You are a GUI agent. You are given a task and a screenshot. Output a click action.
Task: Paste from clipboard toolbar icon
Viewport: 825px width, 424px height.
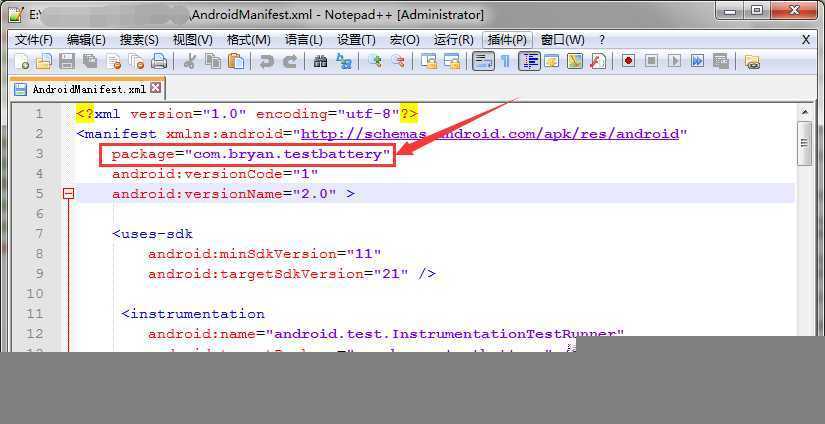[x=236, y=62]
